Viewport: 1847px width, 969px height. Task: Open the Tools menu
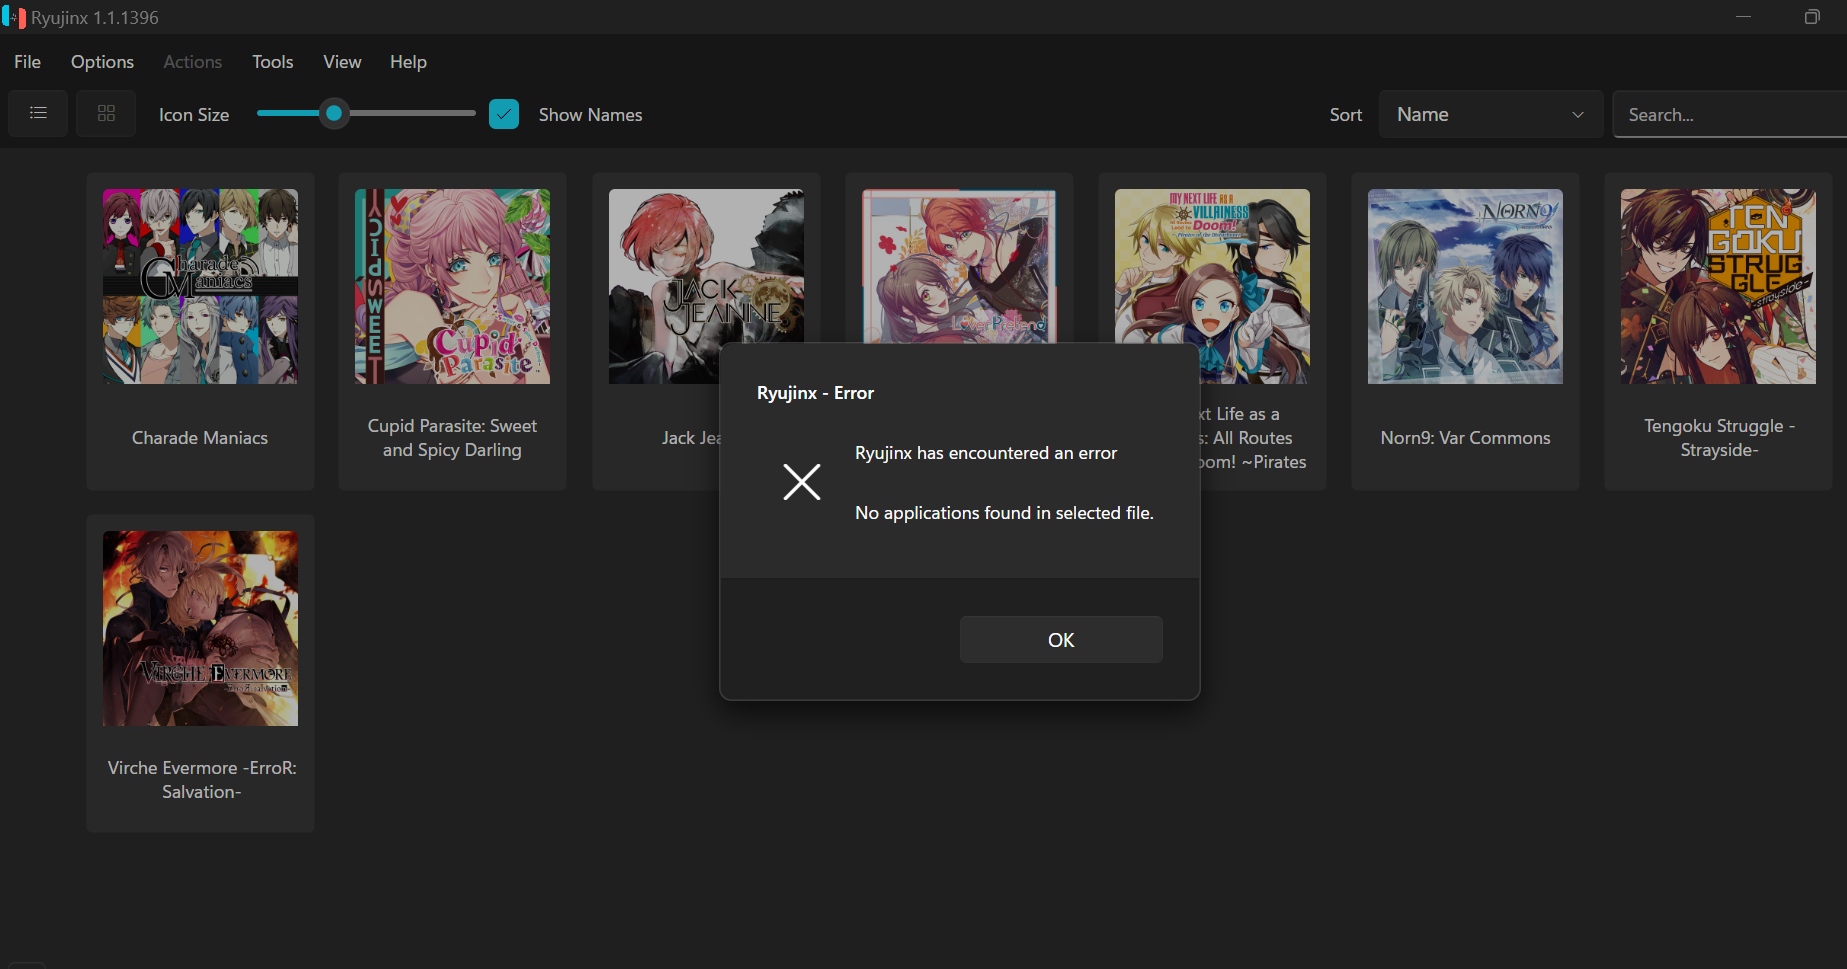coord(273,62)
